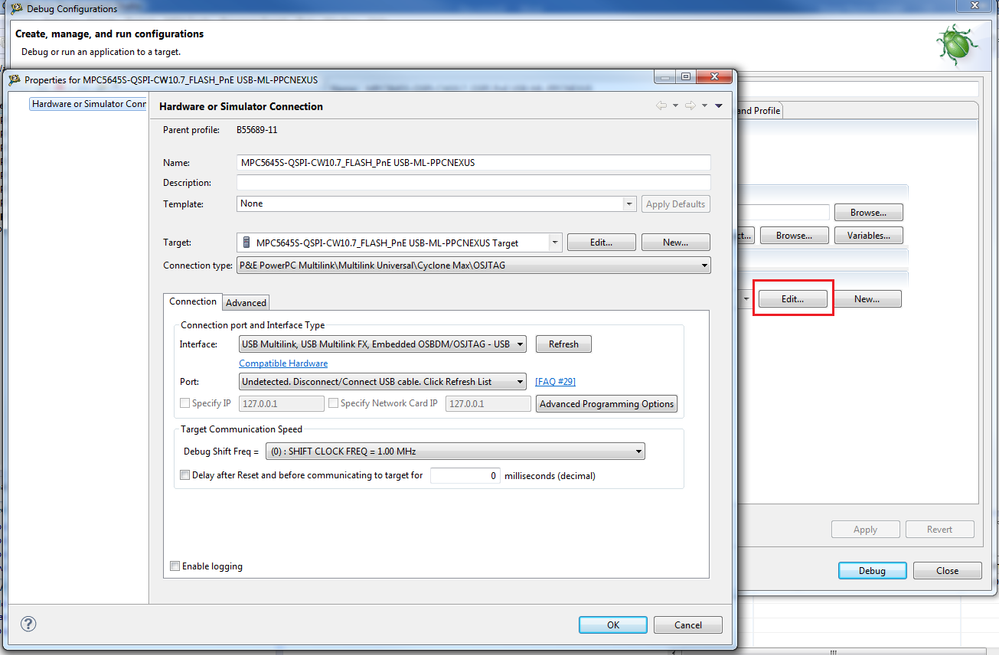Screen dimensions: 999x655
Task: Click the green bug icon in Debug Configurations
Action: coord(956,45)
